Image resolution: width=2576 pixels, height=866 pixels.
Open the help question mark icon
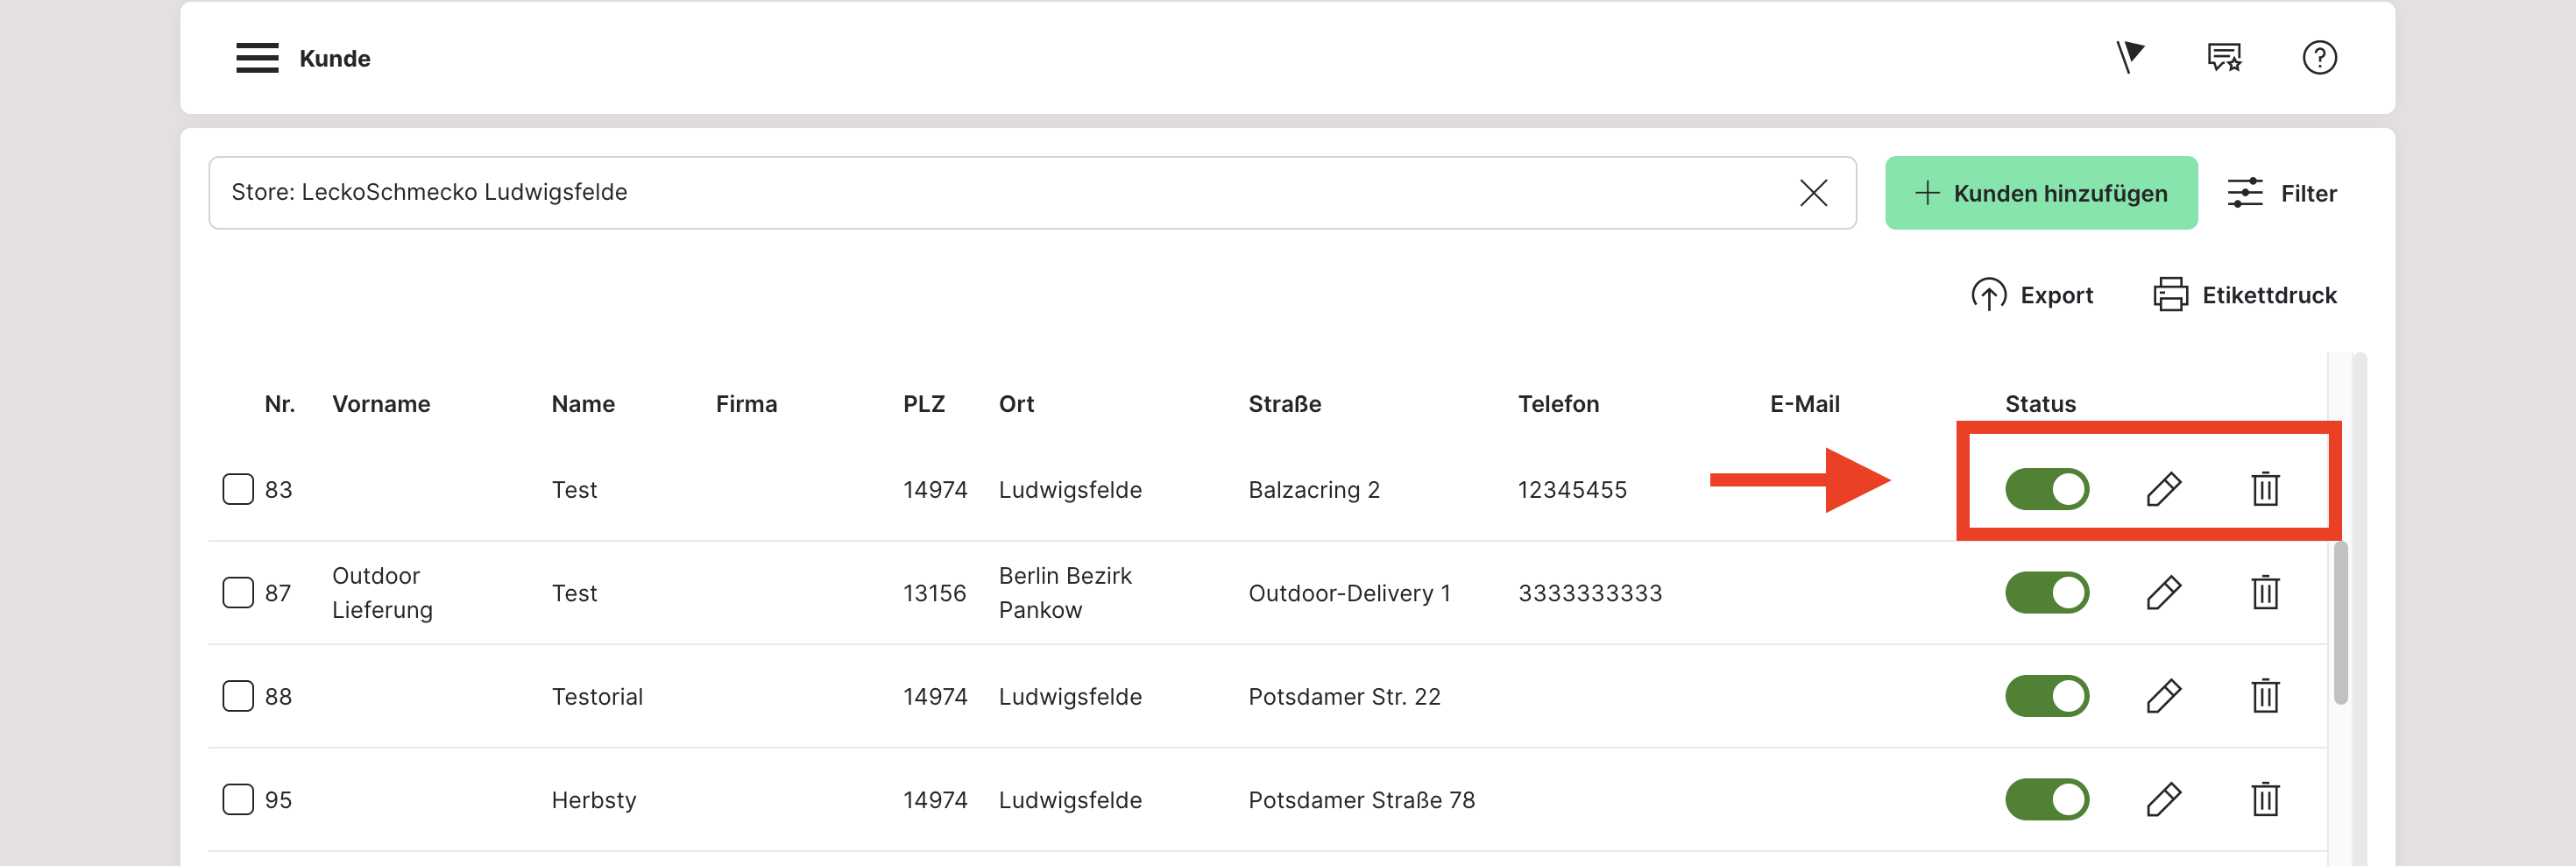click(x=2319, y=57)
